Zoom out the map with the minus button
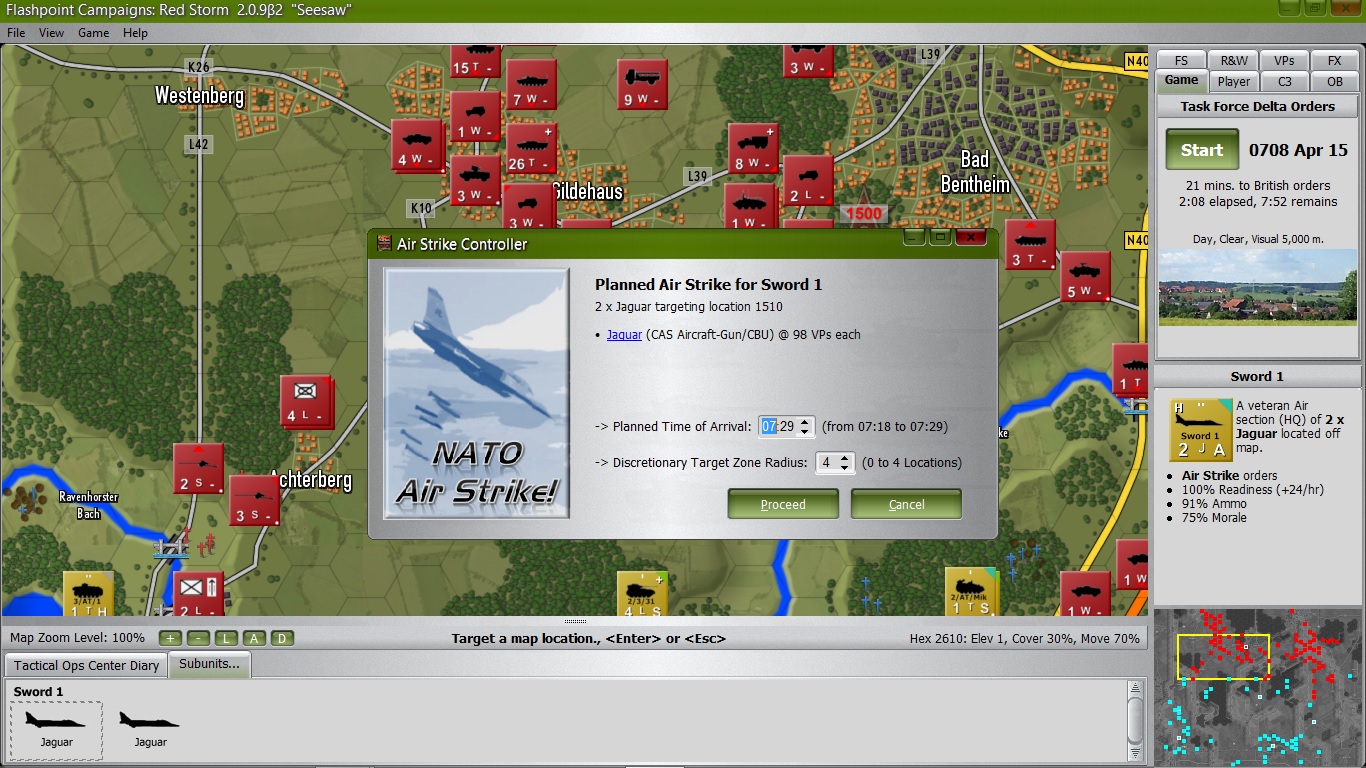The image size is (1366, 768). [x=198, y=638]
